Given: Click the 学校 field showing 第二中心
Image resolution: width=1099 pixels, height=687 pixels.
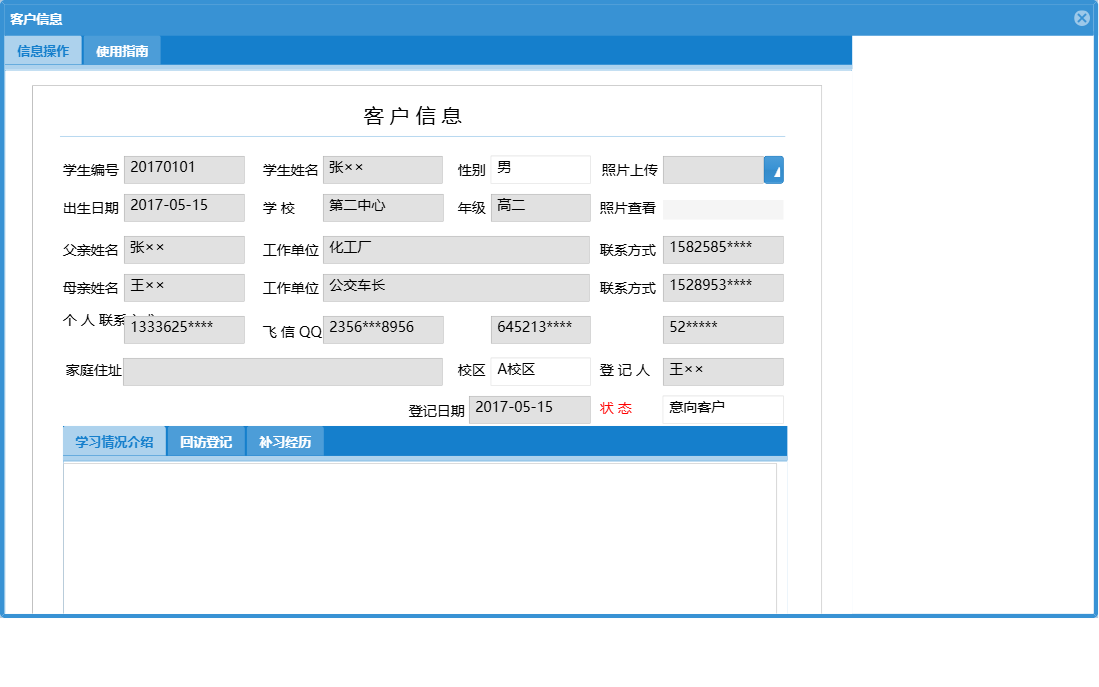Looking at the screenshot, I should click(382, 207).
